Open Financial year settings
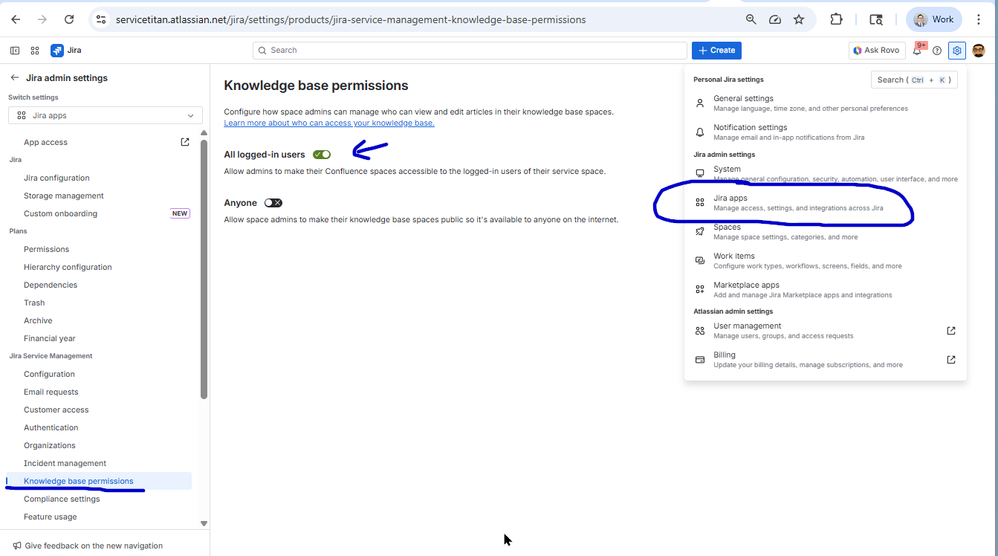The width and height of the screenshot is (998, 556). (x=50, y=338)
